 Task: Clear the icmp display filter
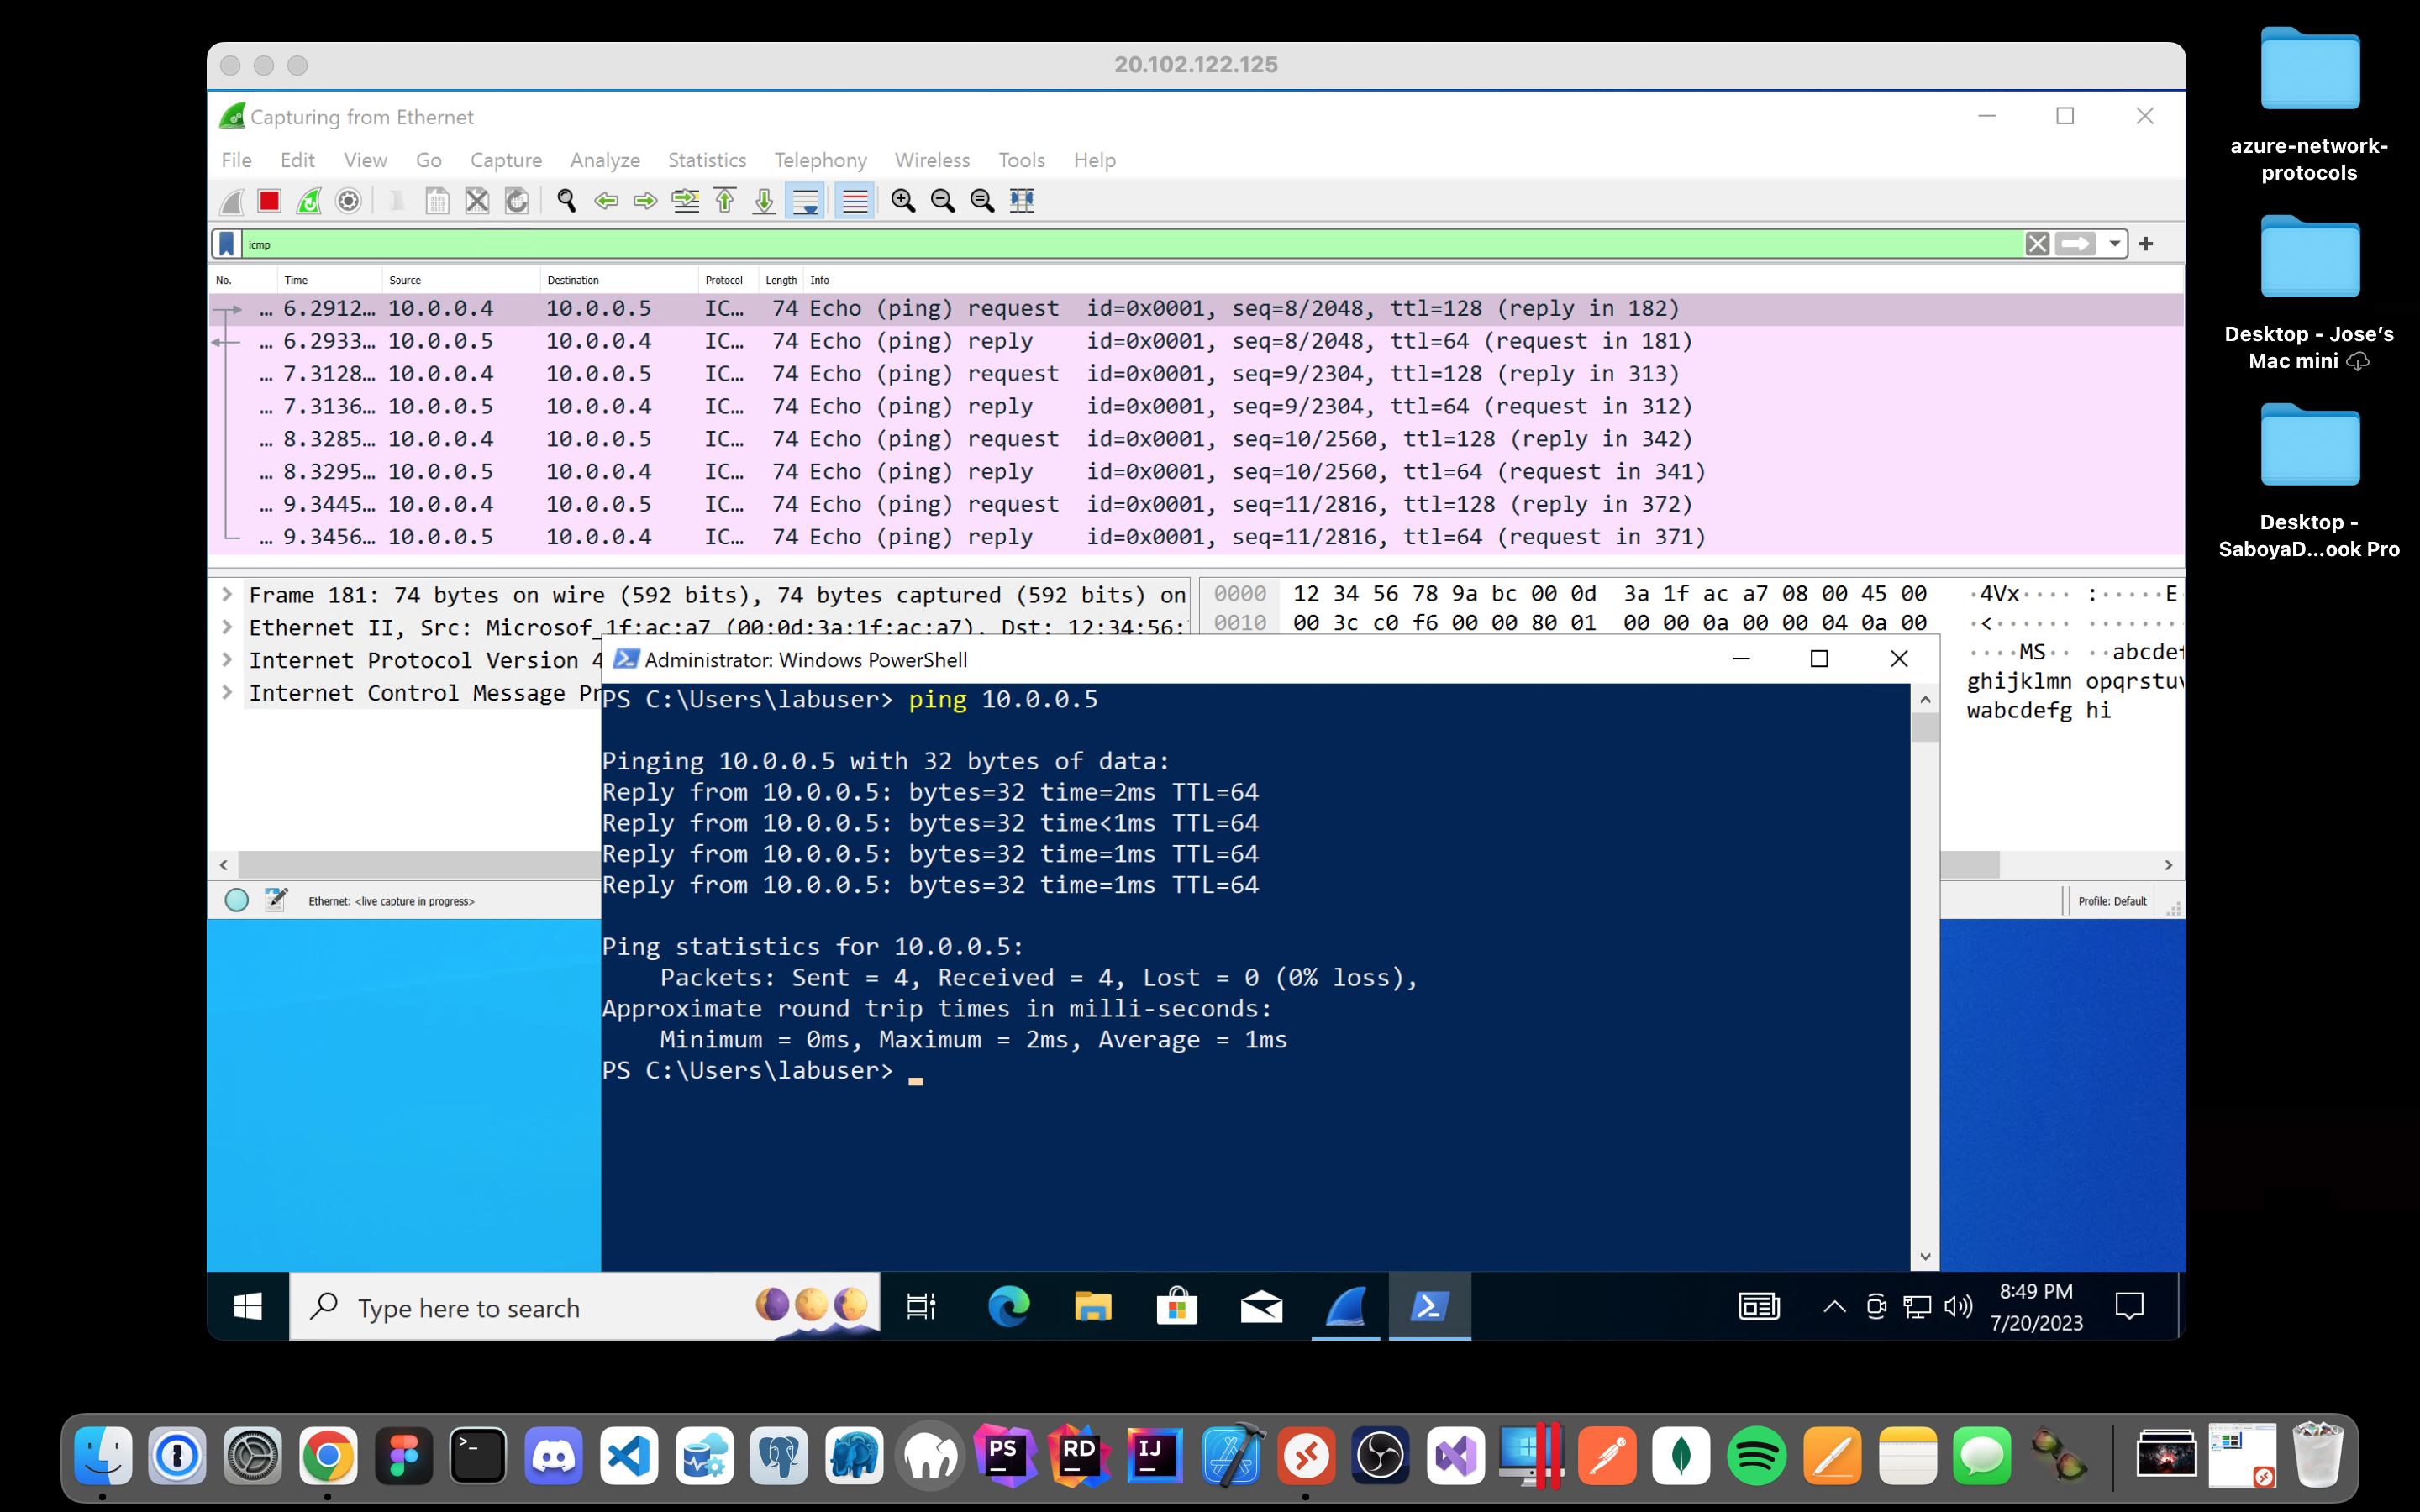[2037, 244]
